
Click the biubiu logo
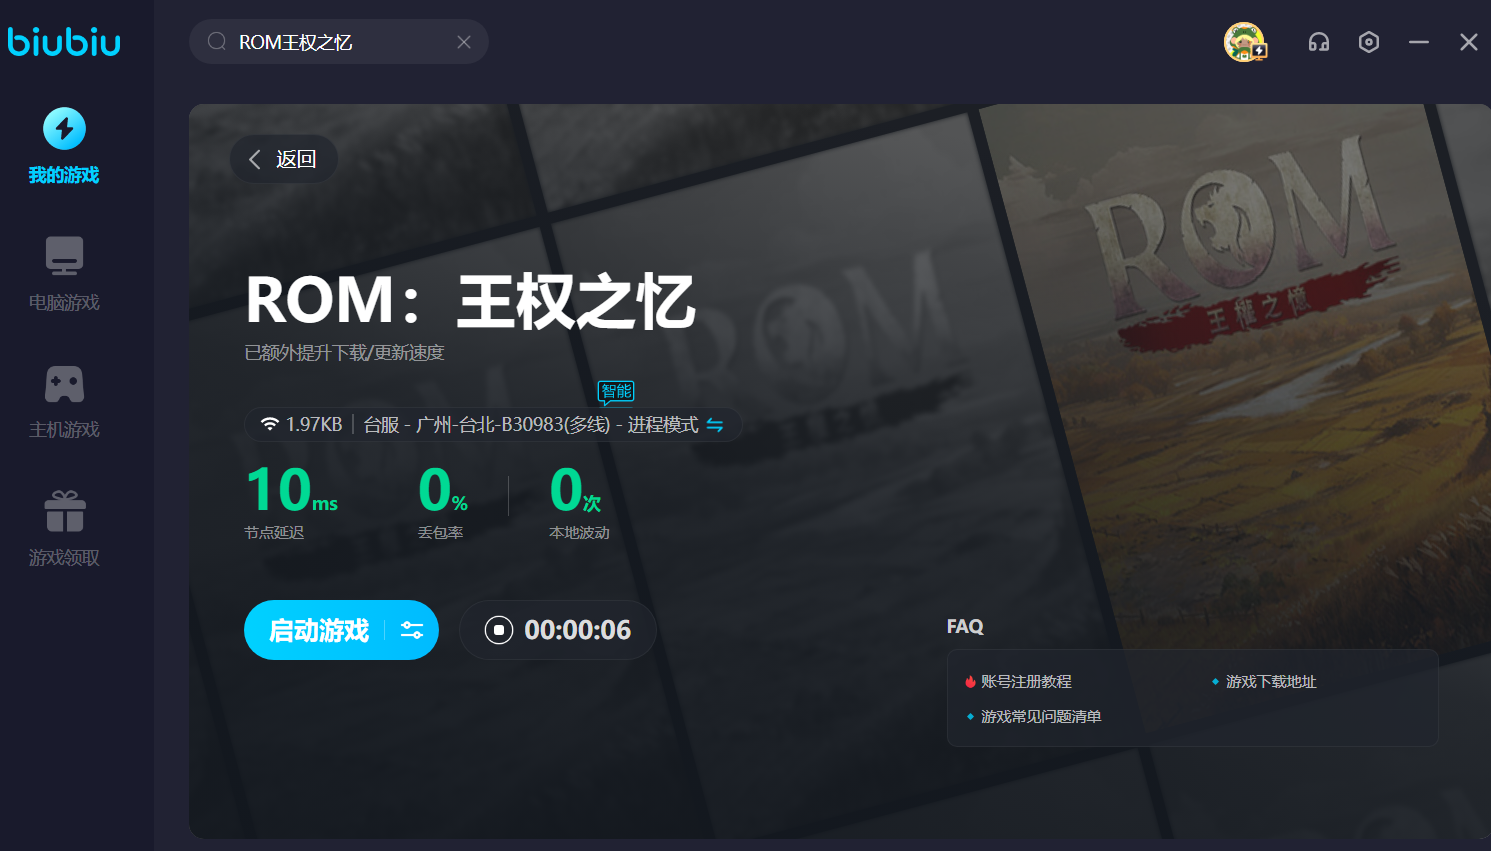(64, 42)
